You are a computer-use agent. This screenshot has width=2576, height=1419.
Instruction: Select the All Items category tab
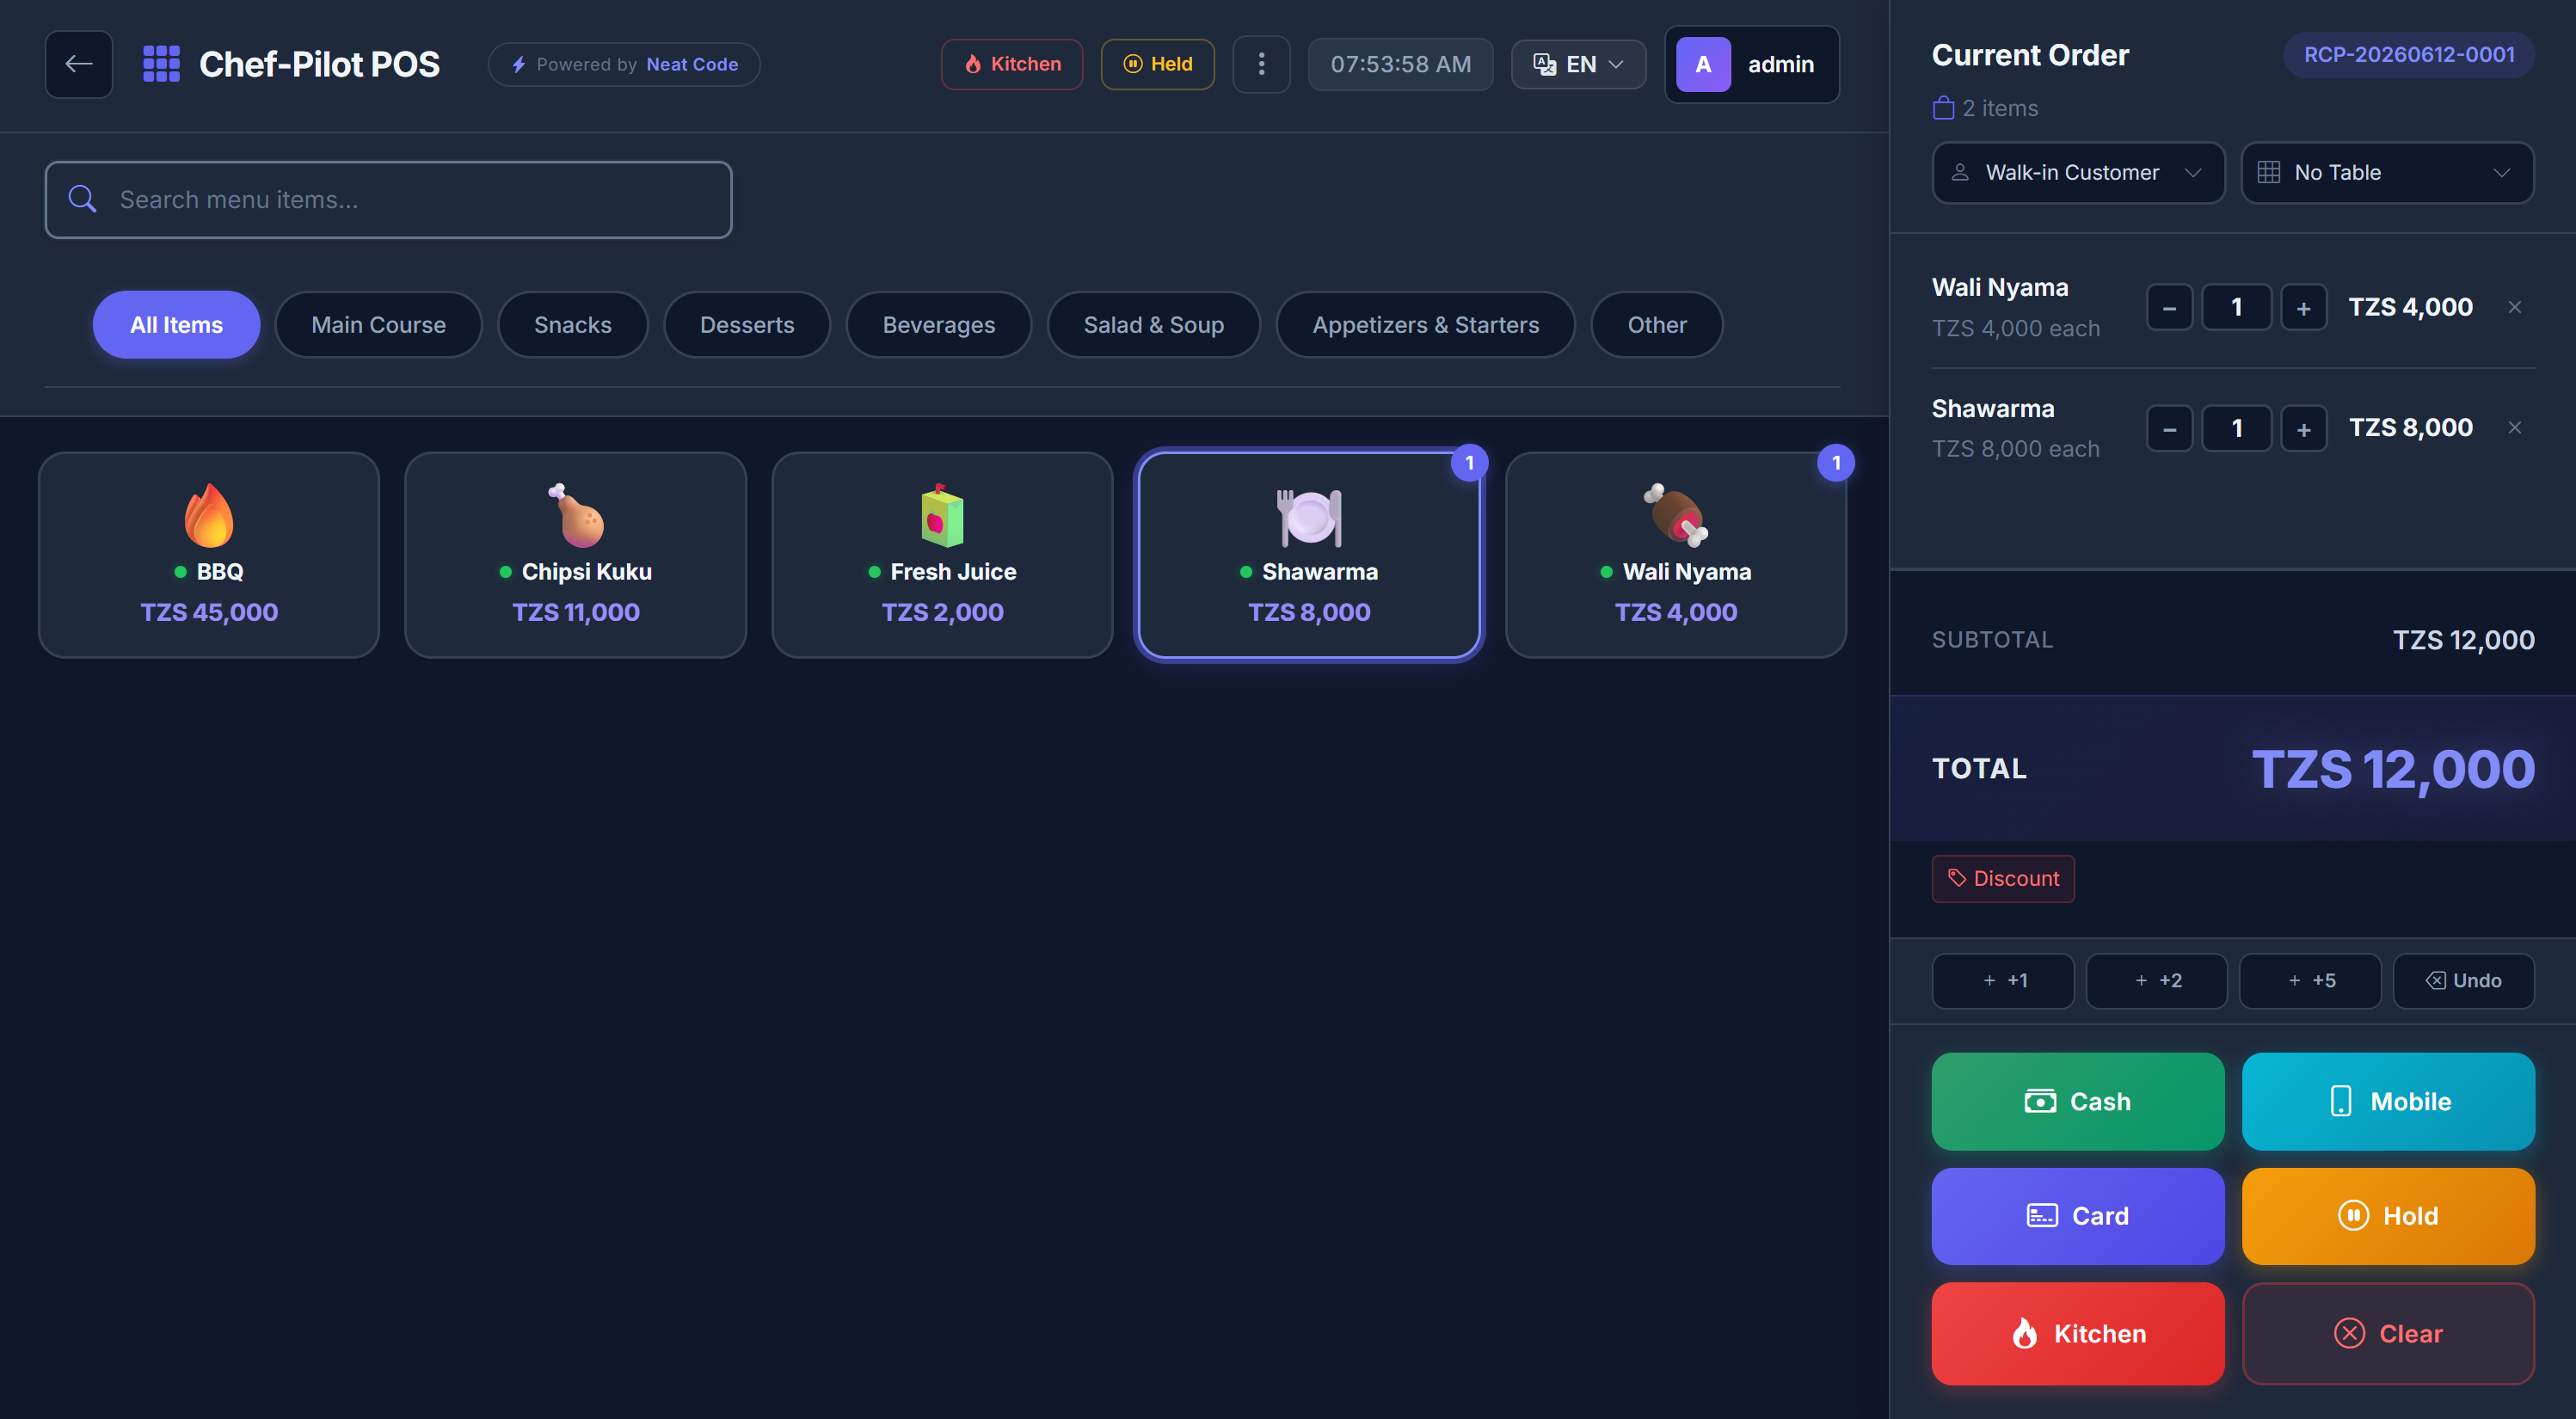pos(176,325)
